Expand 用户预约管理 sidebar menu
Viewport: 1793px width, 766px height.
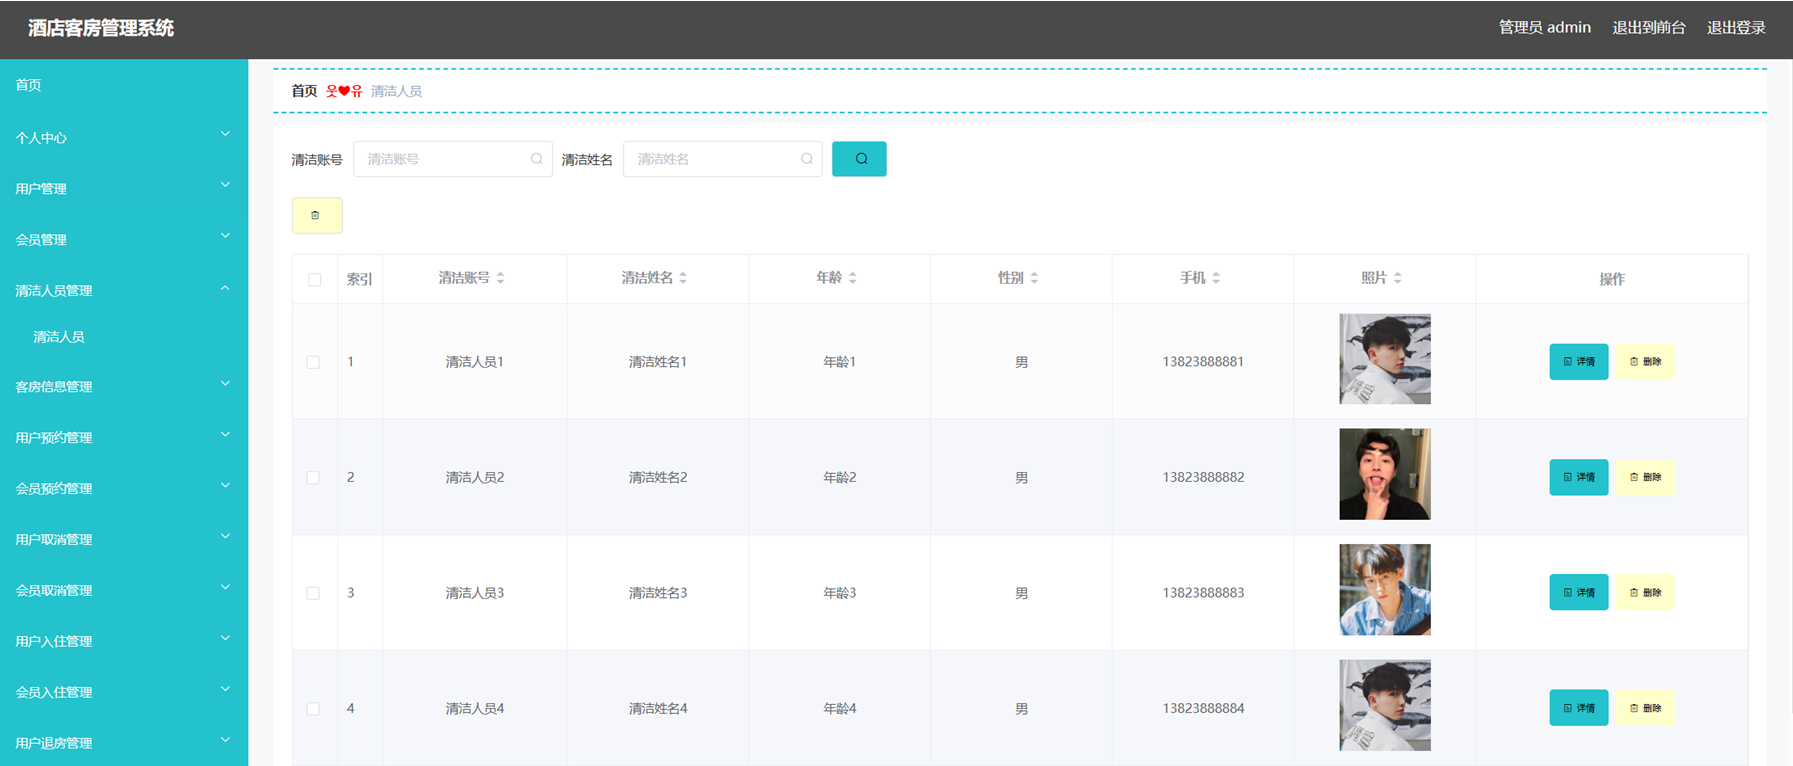click(124, 438)
